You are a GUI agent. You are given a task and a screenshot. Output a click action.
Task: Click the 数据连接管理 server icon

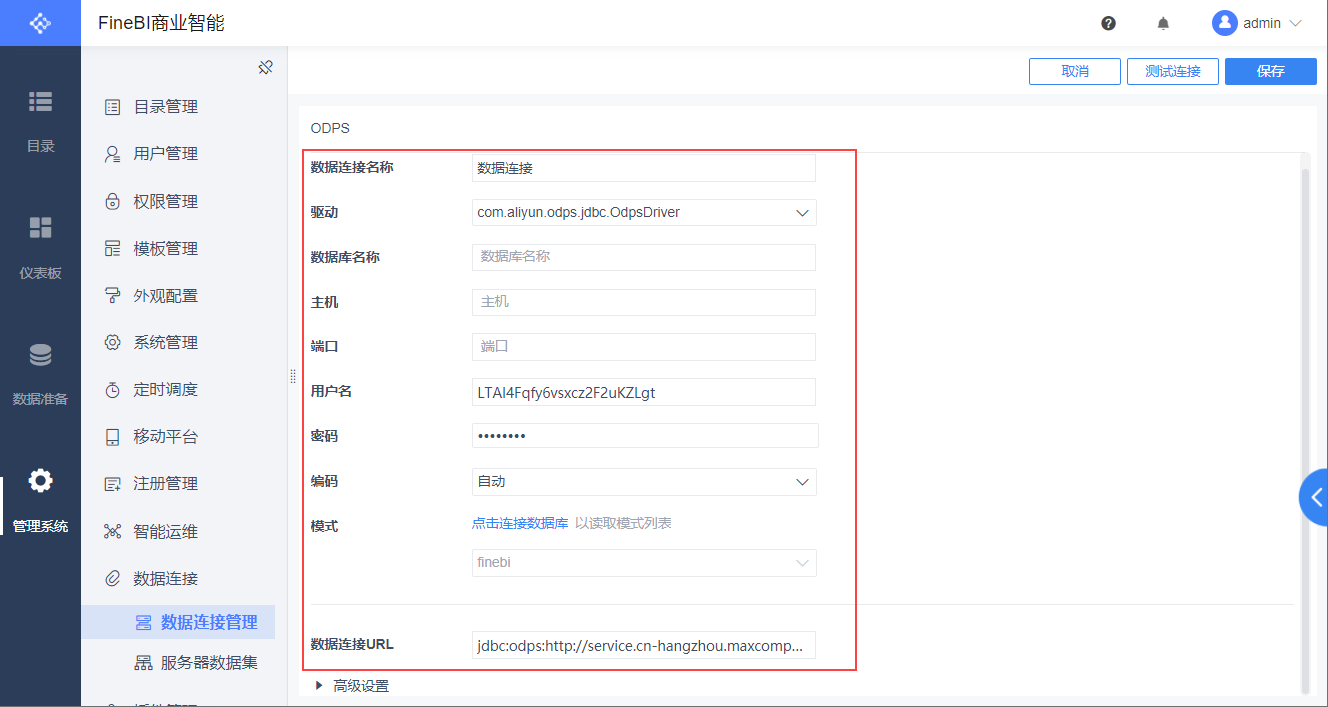point(143,622)
